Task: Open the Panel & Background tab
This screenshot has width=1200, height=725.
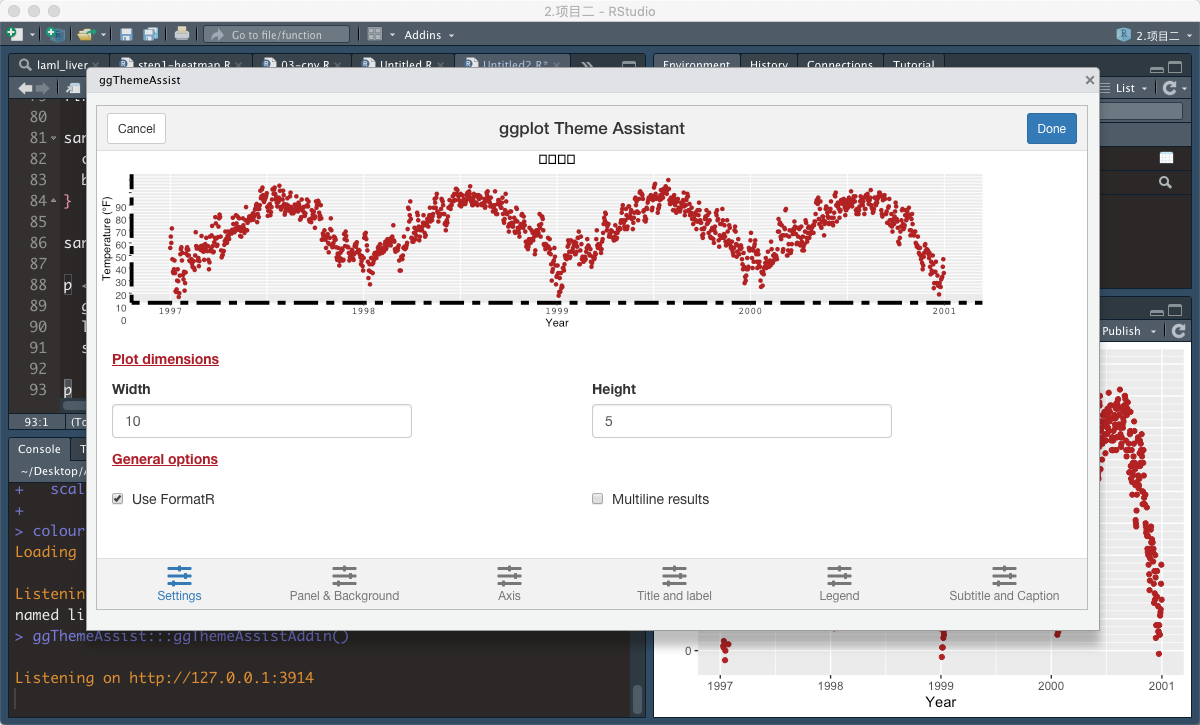Action: point(344,583)
